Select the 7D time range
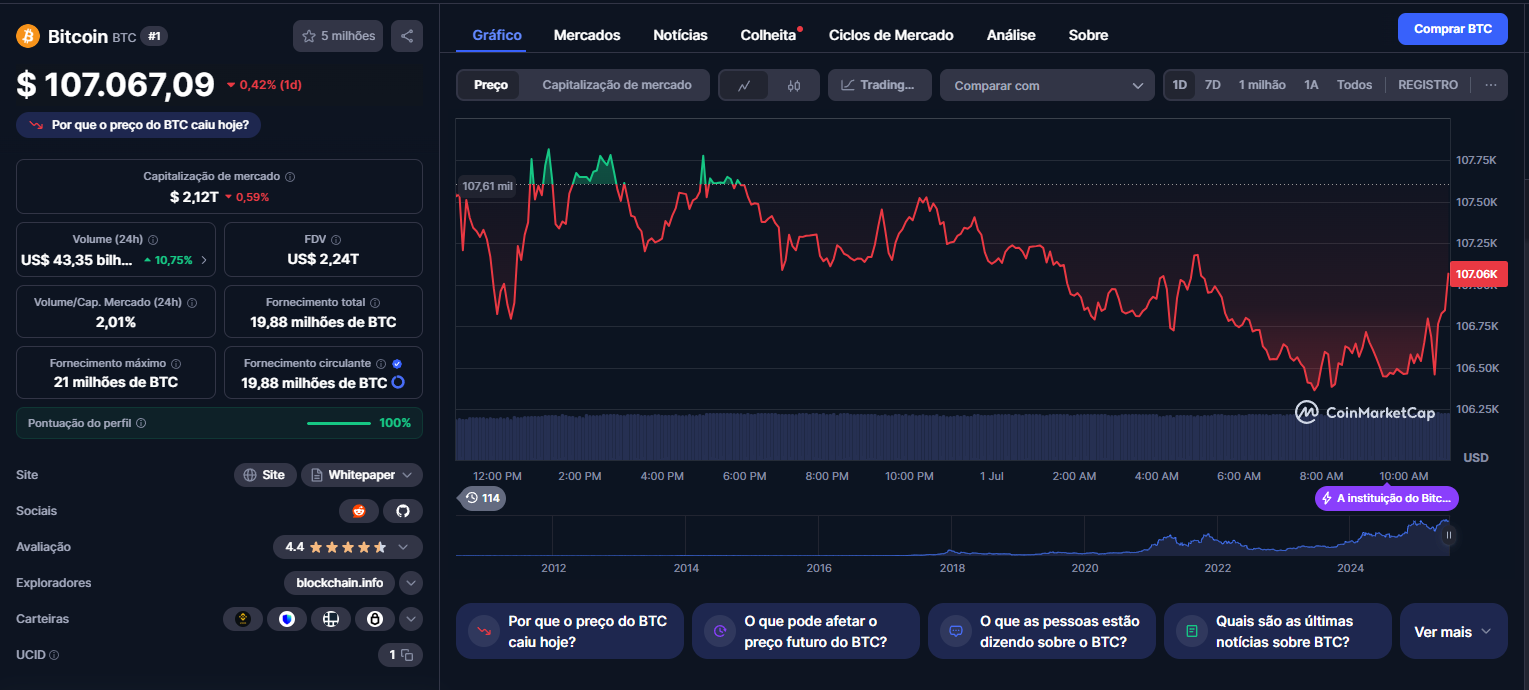The image size is (1529, 690). point(1213,85)
